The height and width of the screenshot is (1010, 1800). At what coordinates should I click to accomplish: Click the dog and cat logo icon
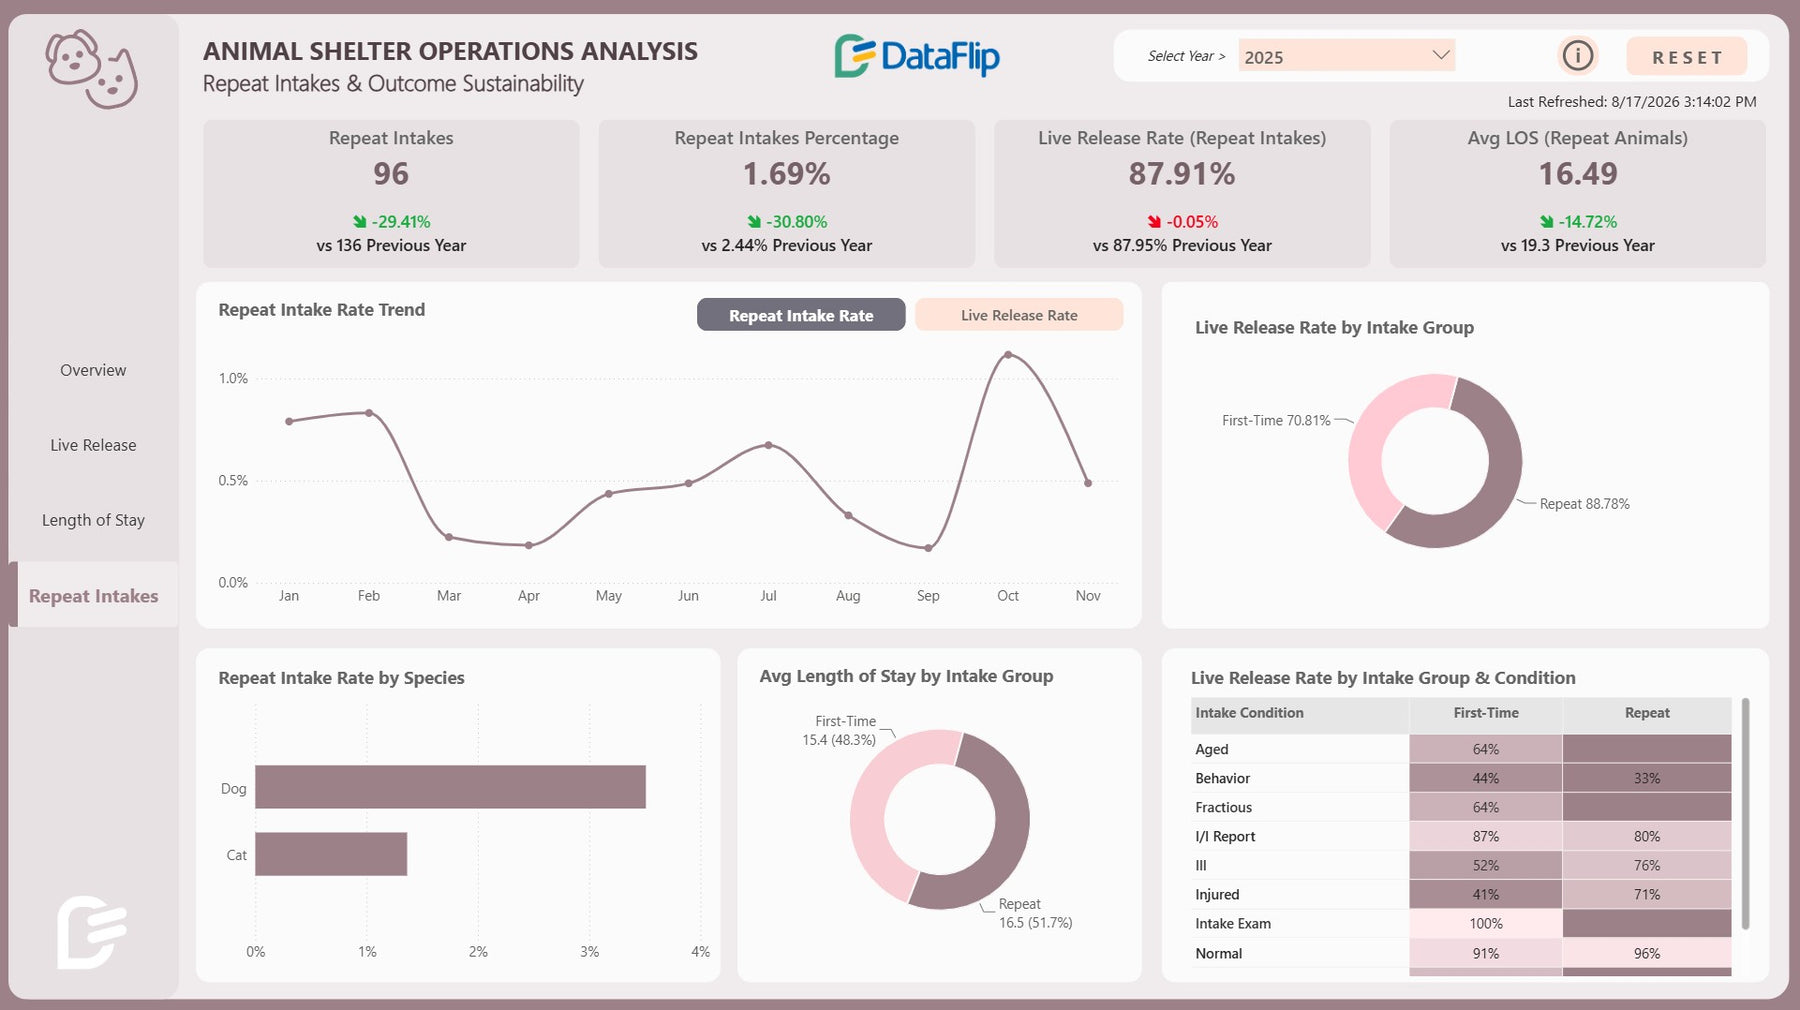tap(92, 69)
